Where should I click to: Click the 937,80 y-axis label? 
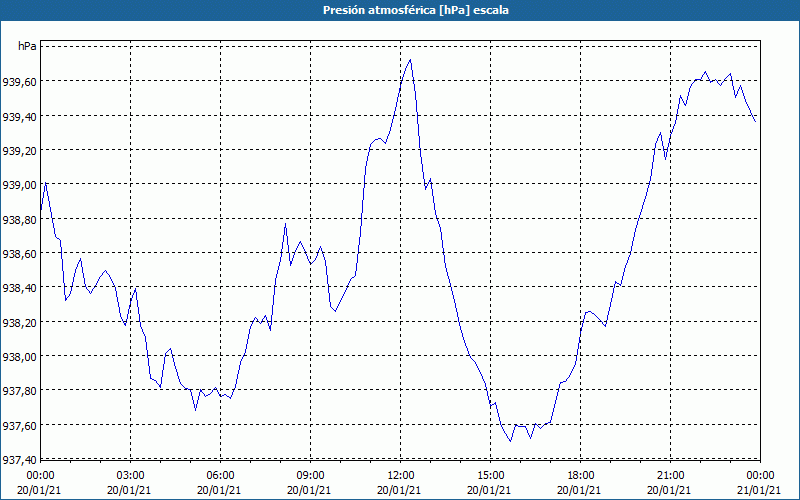(19, 390)
